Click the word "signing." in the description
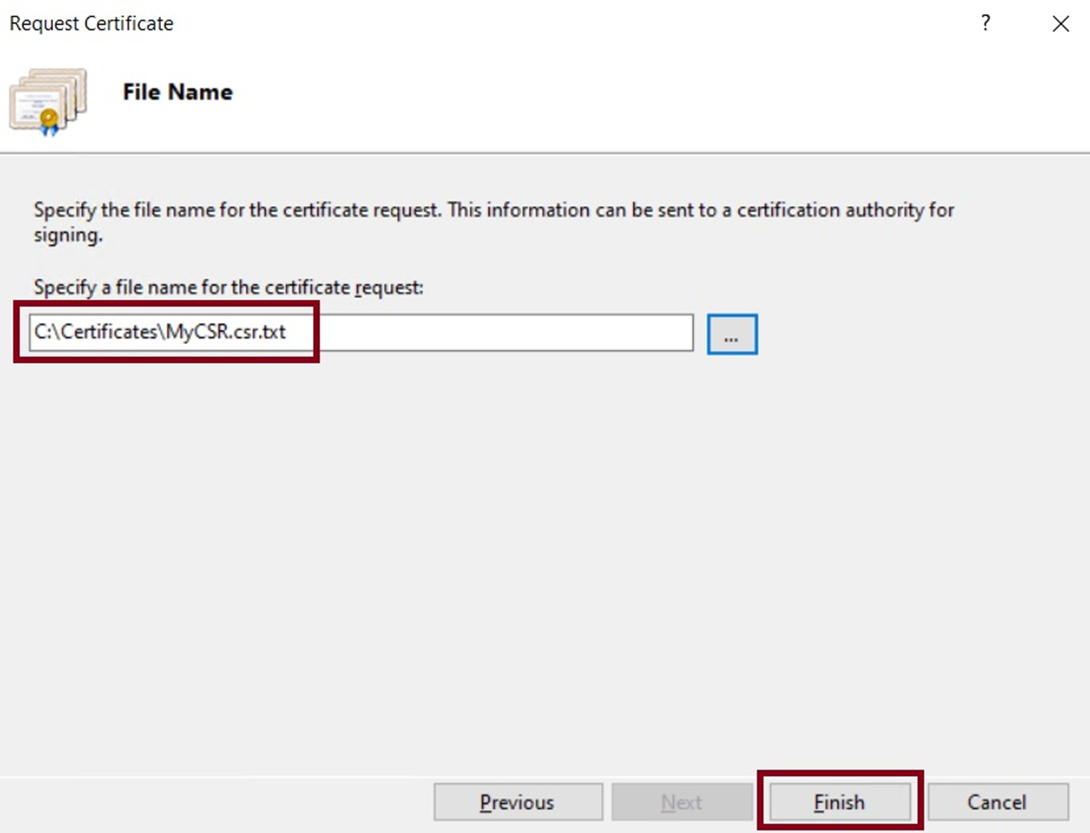Screen dimensions: 1090x833 pos(68,238)
